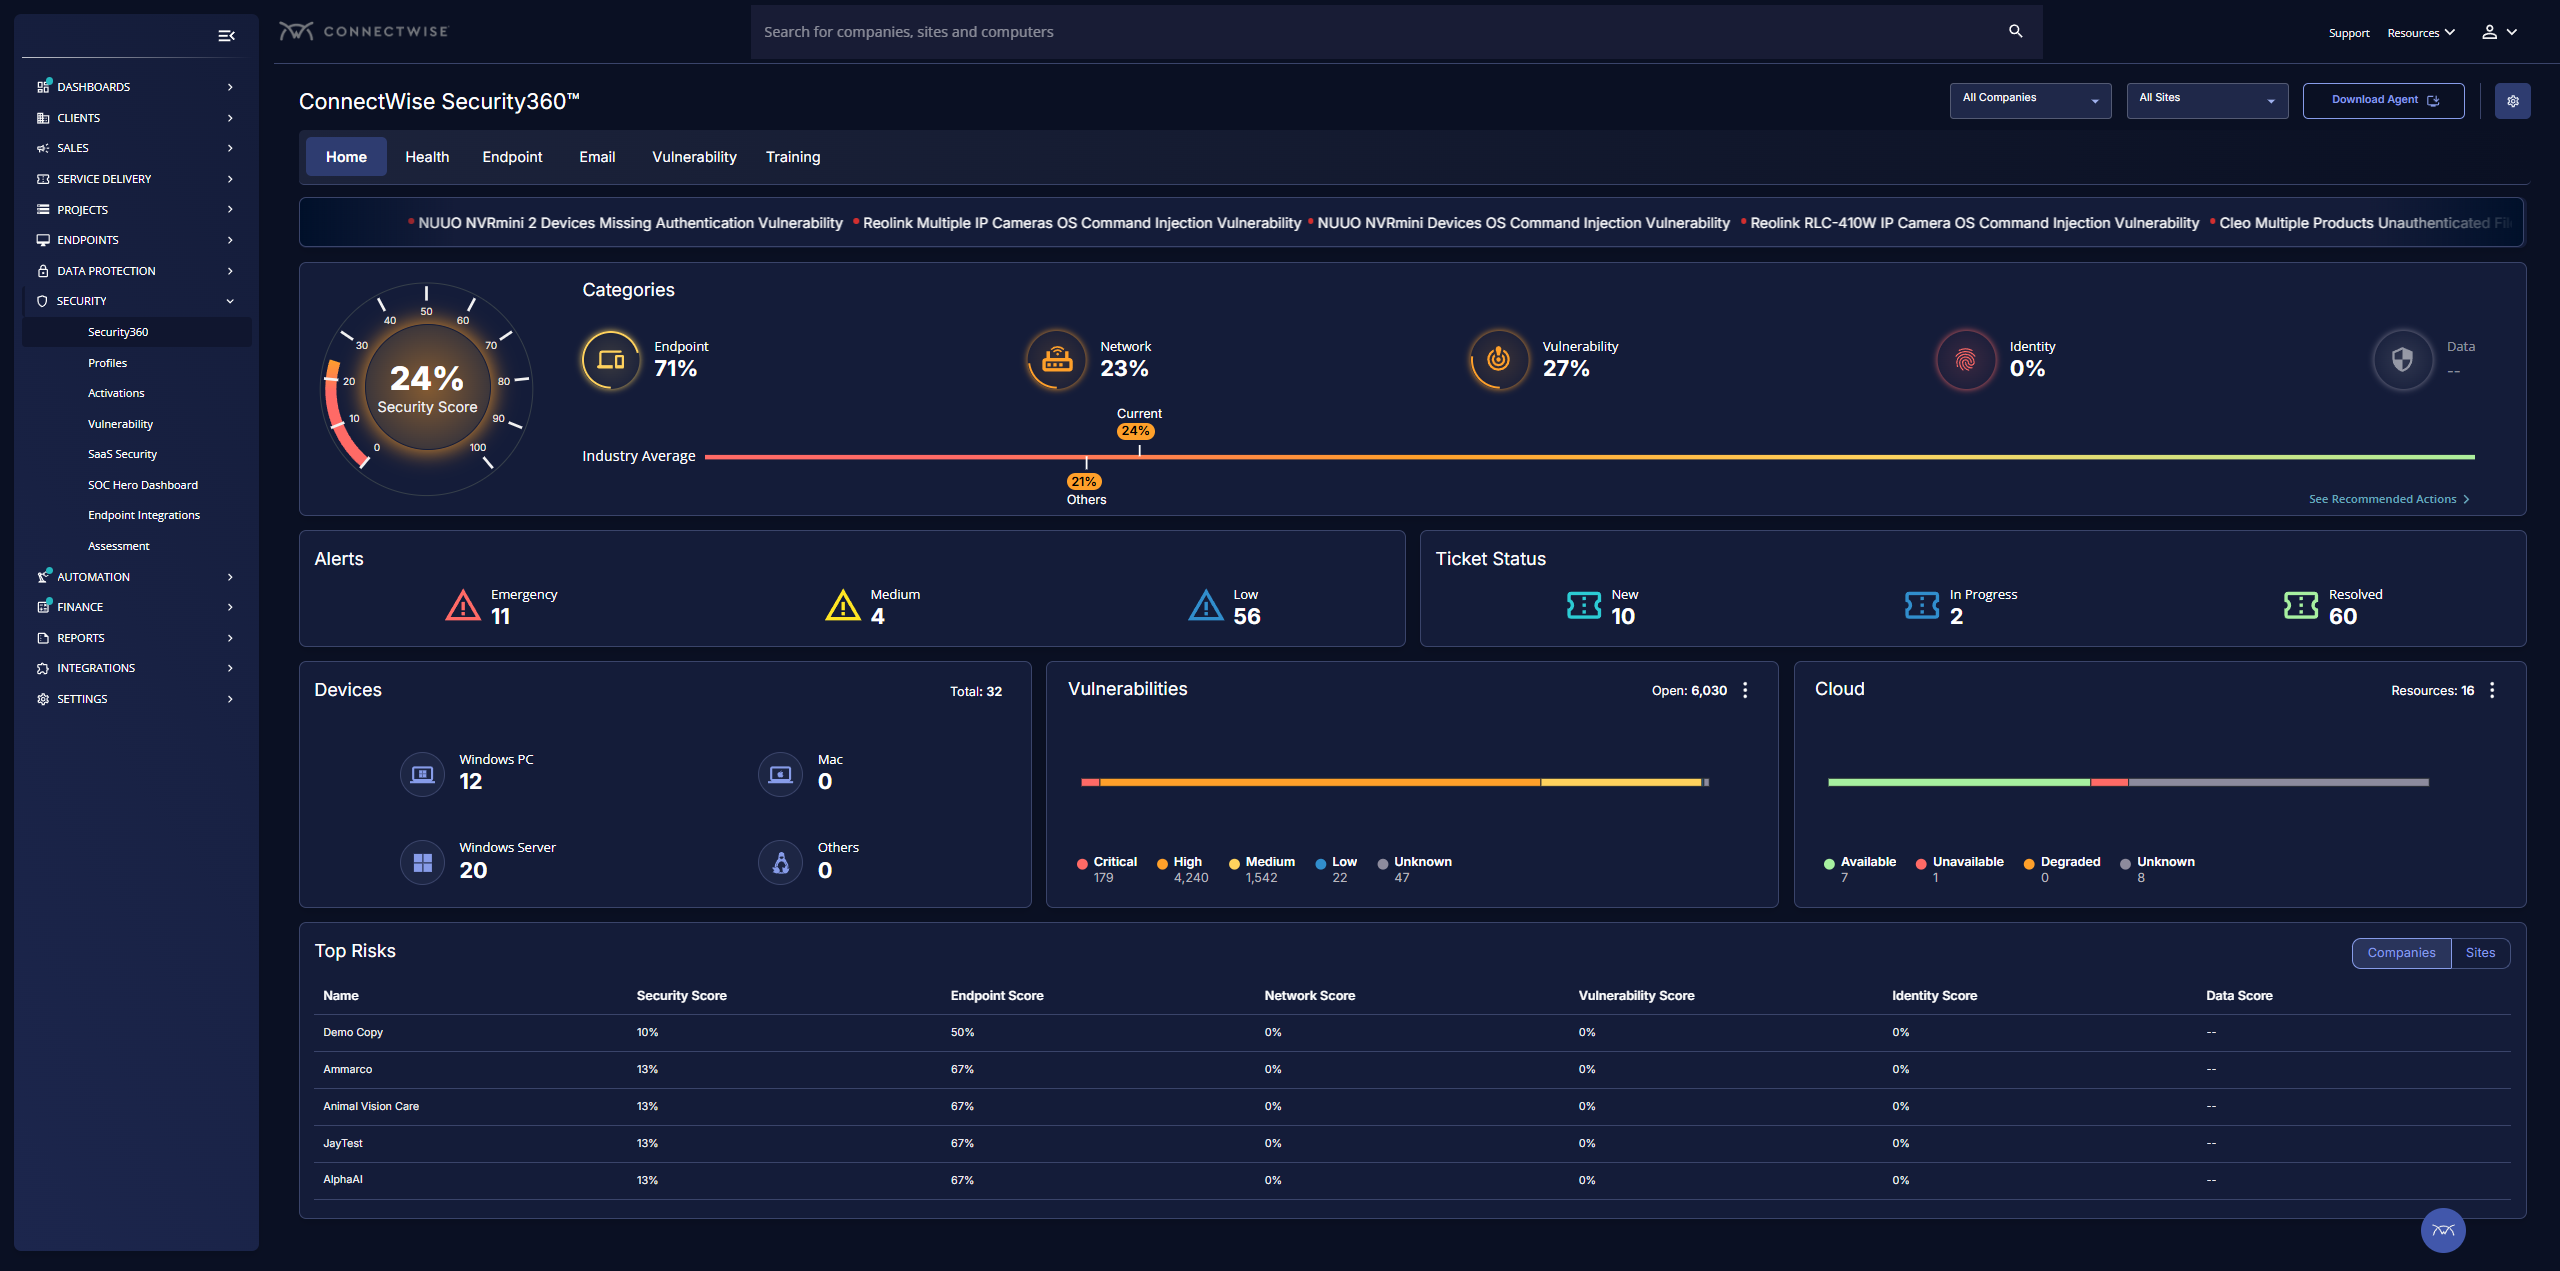Collapse the sidebar with the menu icon

(226, 36)
